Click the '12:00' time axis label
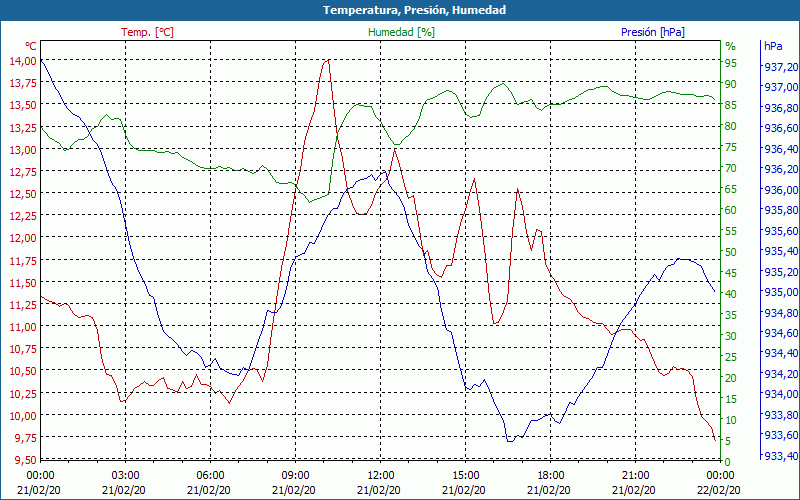Screen dimensions: 800x500 (381, 476)
